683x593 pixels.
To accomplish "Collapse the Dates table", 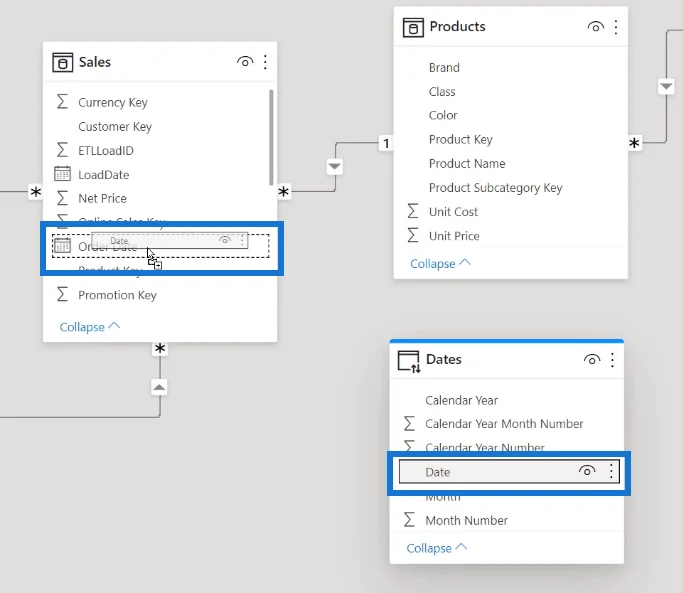I will pyautogui.click(x=436, y=548).
